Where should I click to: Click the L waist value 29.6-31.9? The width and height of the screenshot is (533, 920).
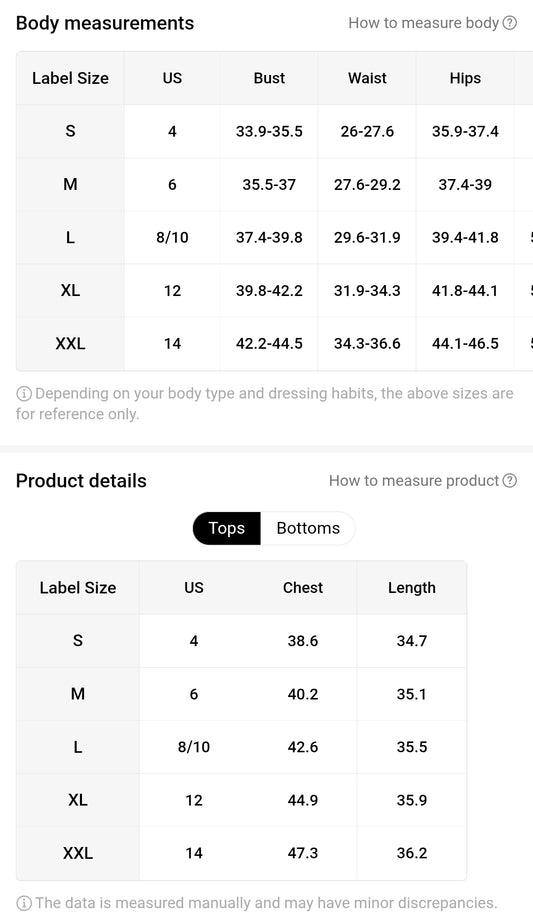point(367,237)
